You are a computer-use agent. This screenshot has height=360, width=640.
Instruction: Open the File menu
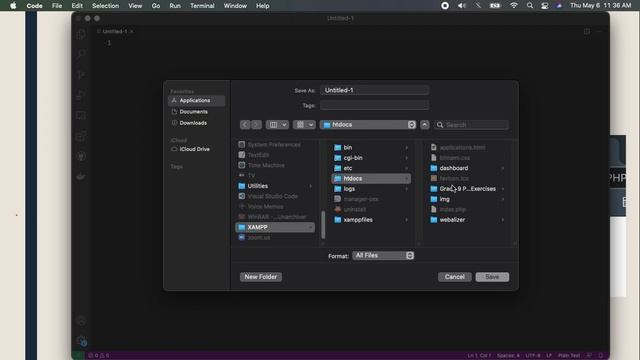coord(57,6)
